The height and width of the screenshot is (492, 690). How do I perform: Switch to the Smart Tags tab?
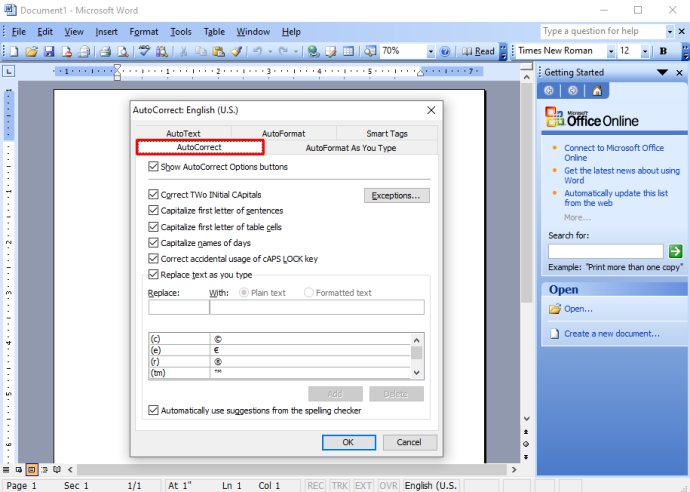[387, 133]
